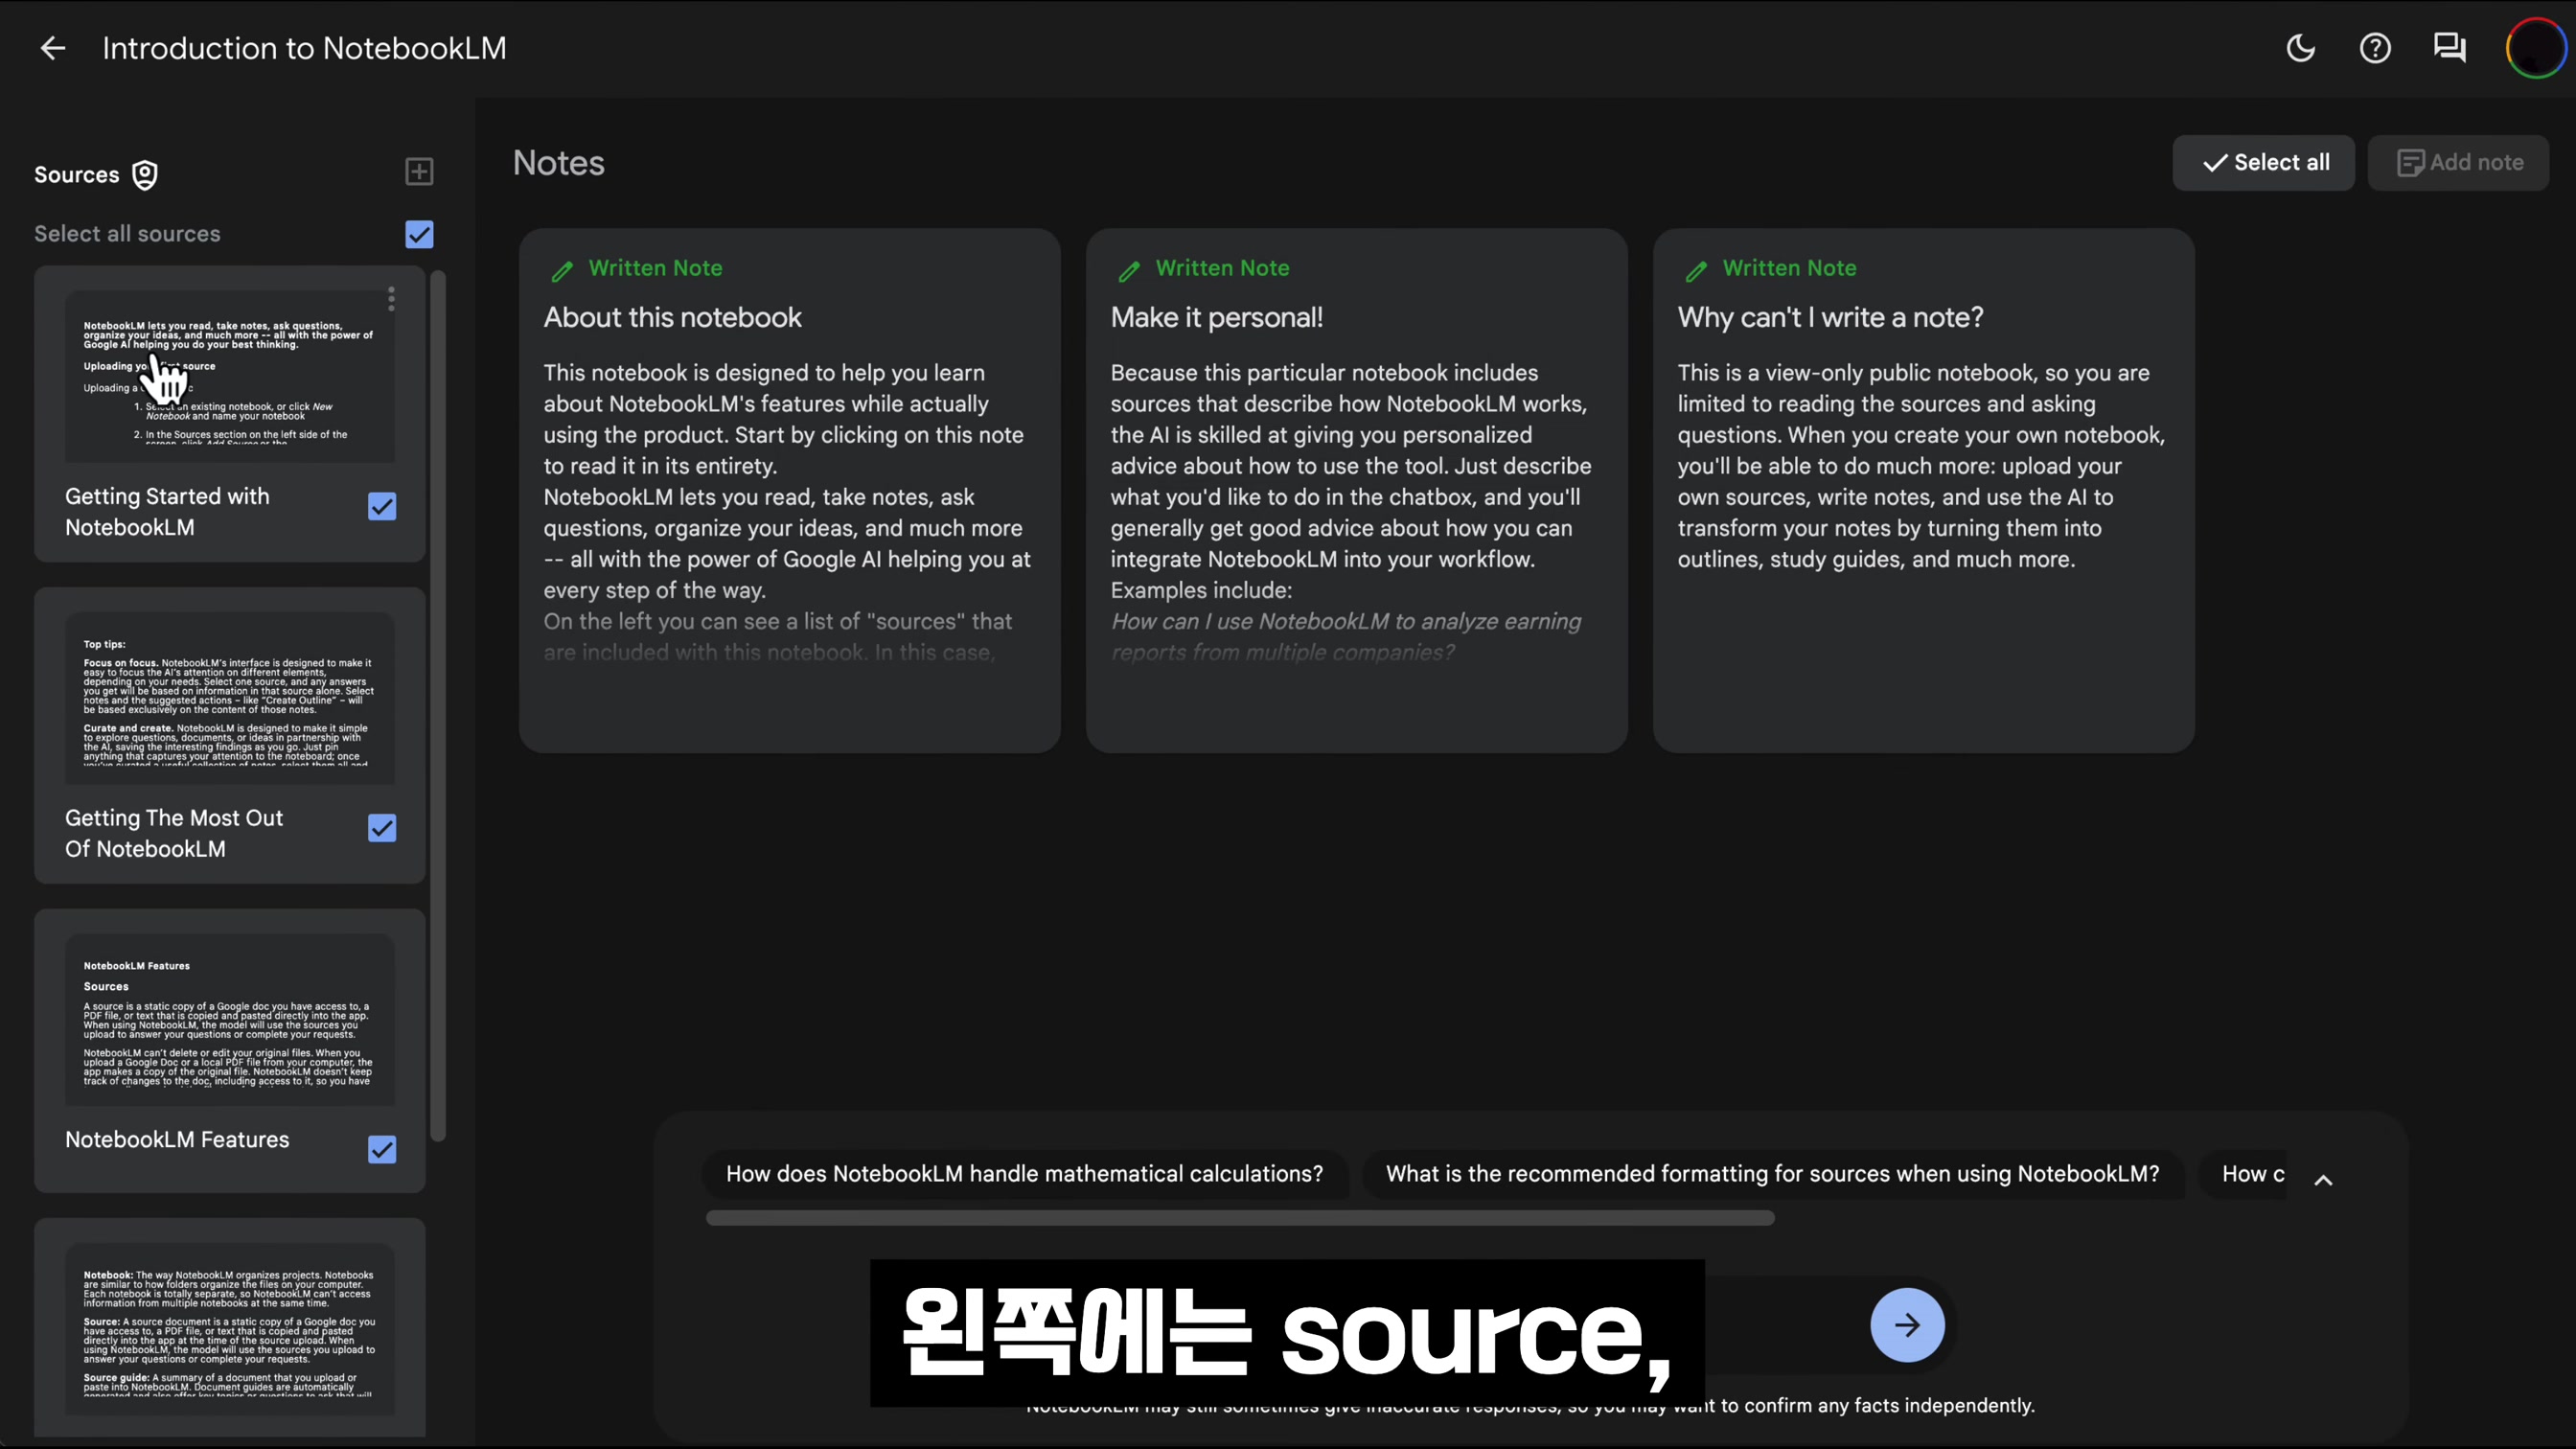Open Getting The Most Out thumbnail
Viewport: 2576px width, 1449px height.
229,698
